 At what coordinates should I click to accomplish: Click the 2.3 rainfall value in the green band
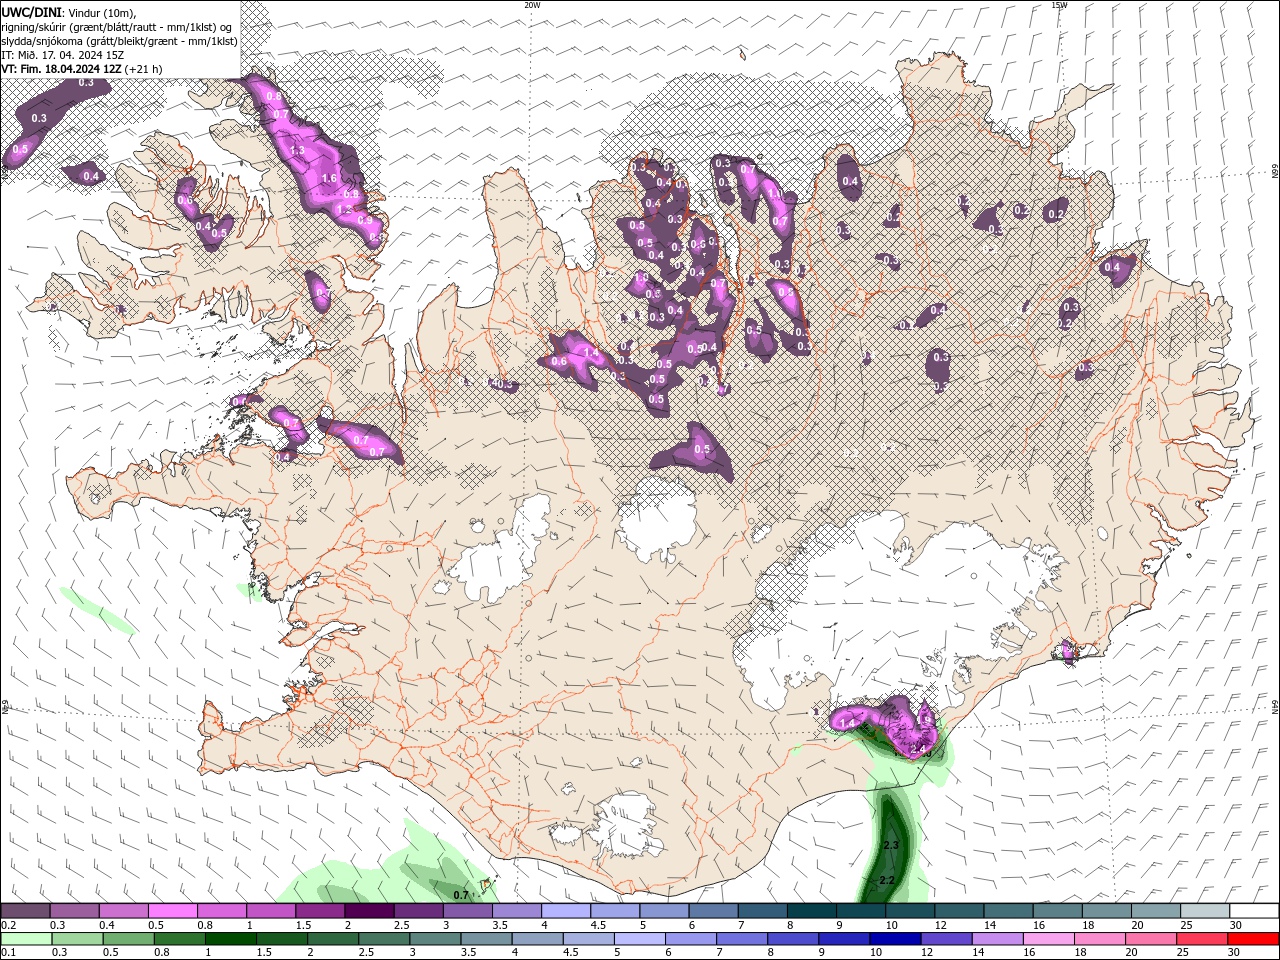(x=892, y=845)
